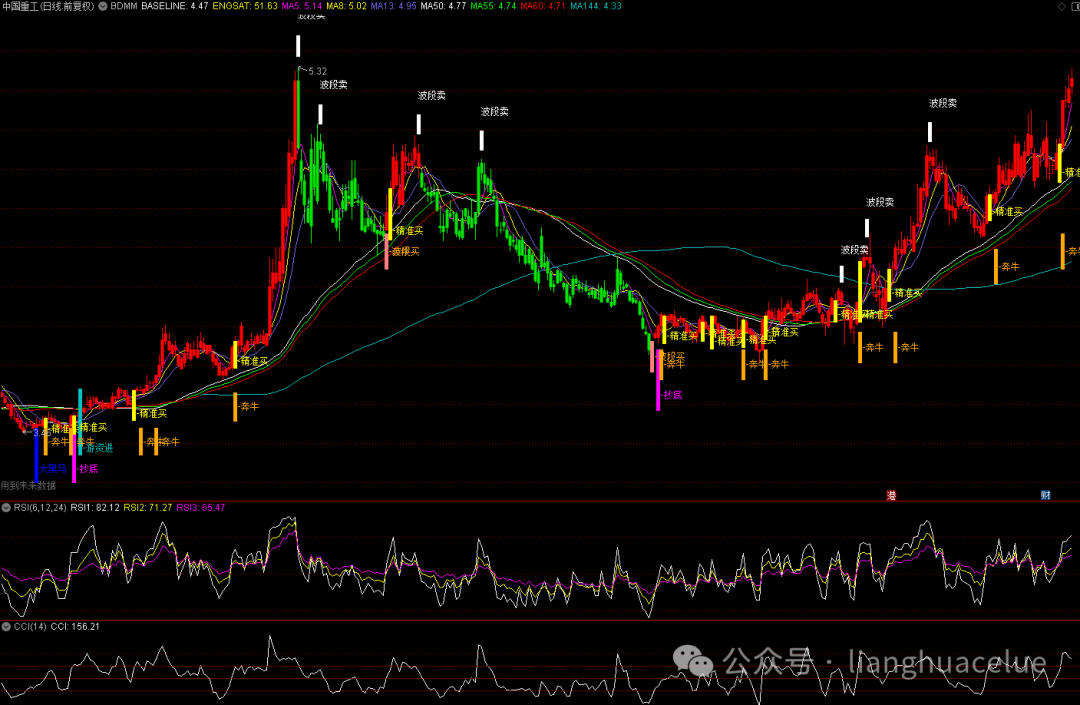The image size is (1080, 705).
Task: Click the 游资进 cyan signal label
Action: pyautogui.click(x=99, y=448)
